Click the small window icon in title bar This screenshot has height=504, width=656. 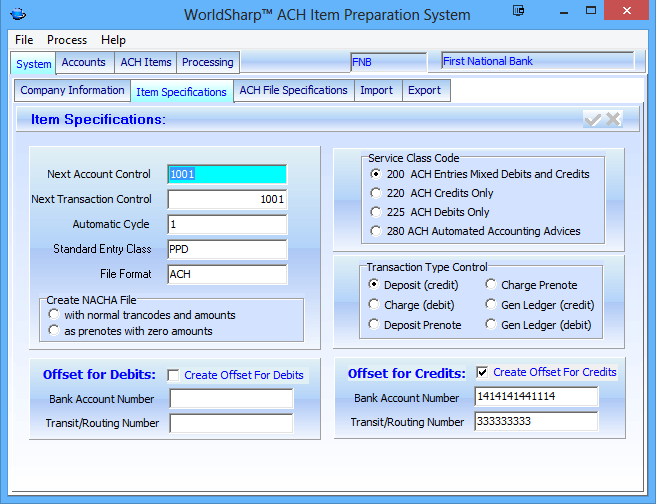[518, 11]
